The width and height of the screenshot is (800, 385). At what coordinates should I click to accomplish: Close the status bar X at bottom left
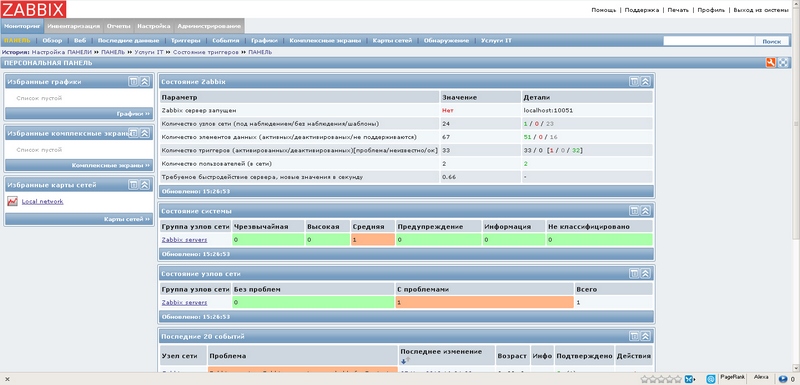pos(7,379)
